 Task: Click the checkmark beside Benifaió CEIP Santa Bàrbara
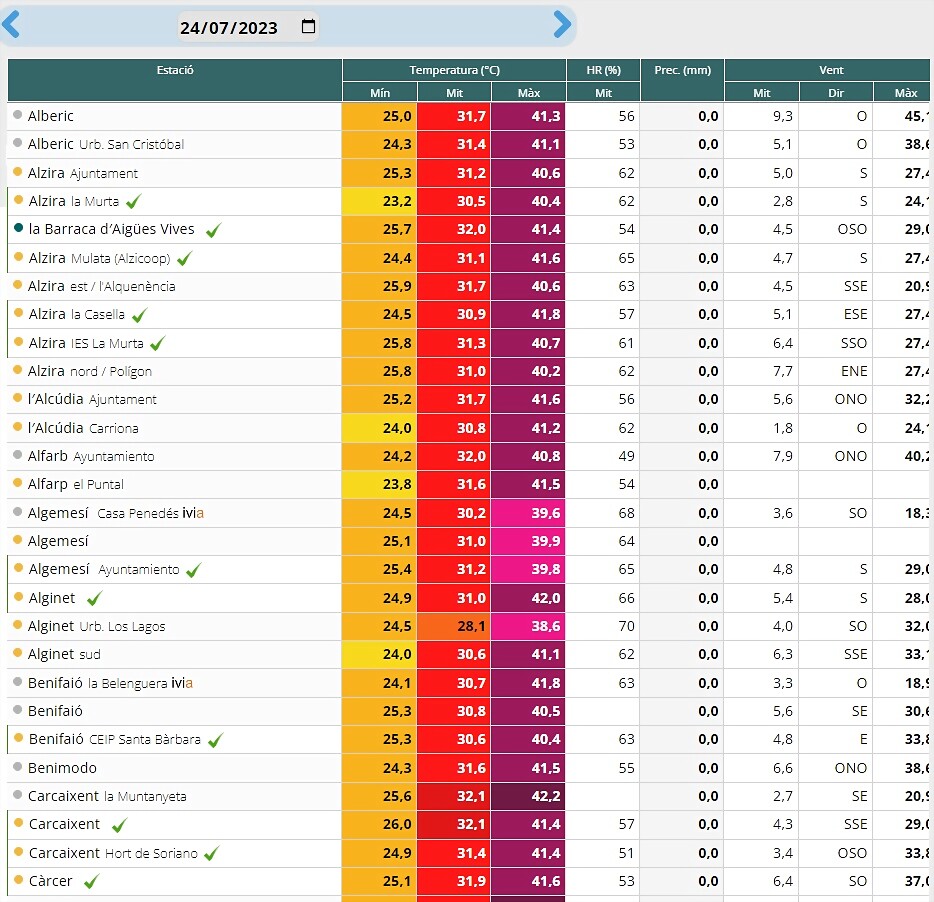tap(215, 740)
